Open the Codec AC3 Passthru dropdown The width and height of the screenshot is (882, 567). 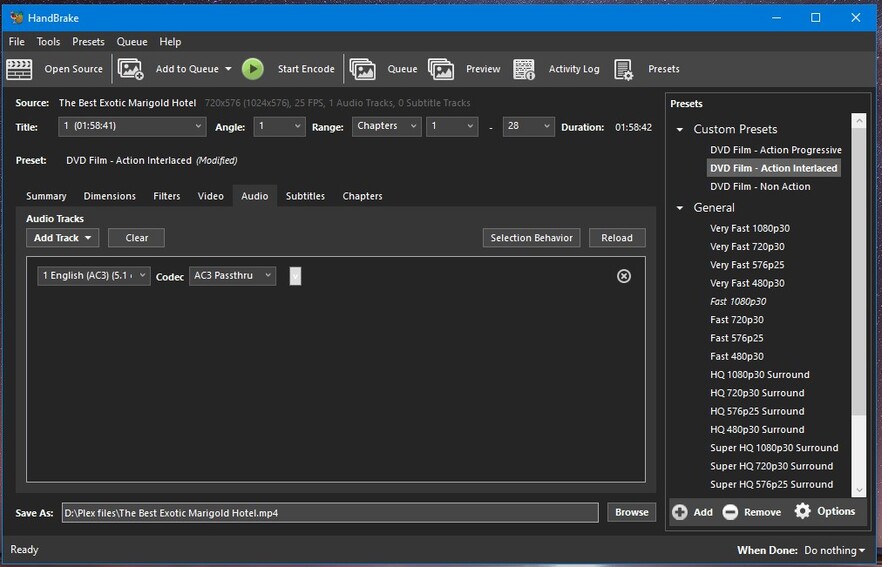(x=232, y=276)
